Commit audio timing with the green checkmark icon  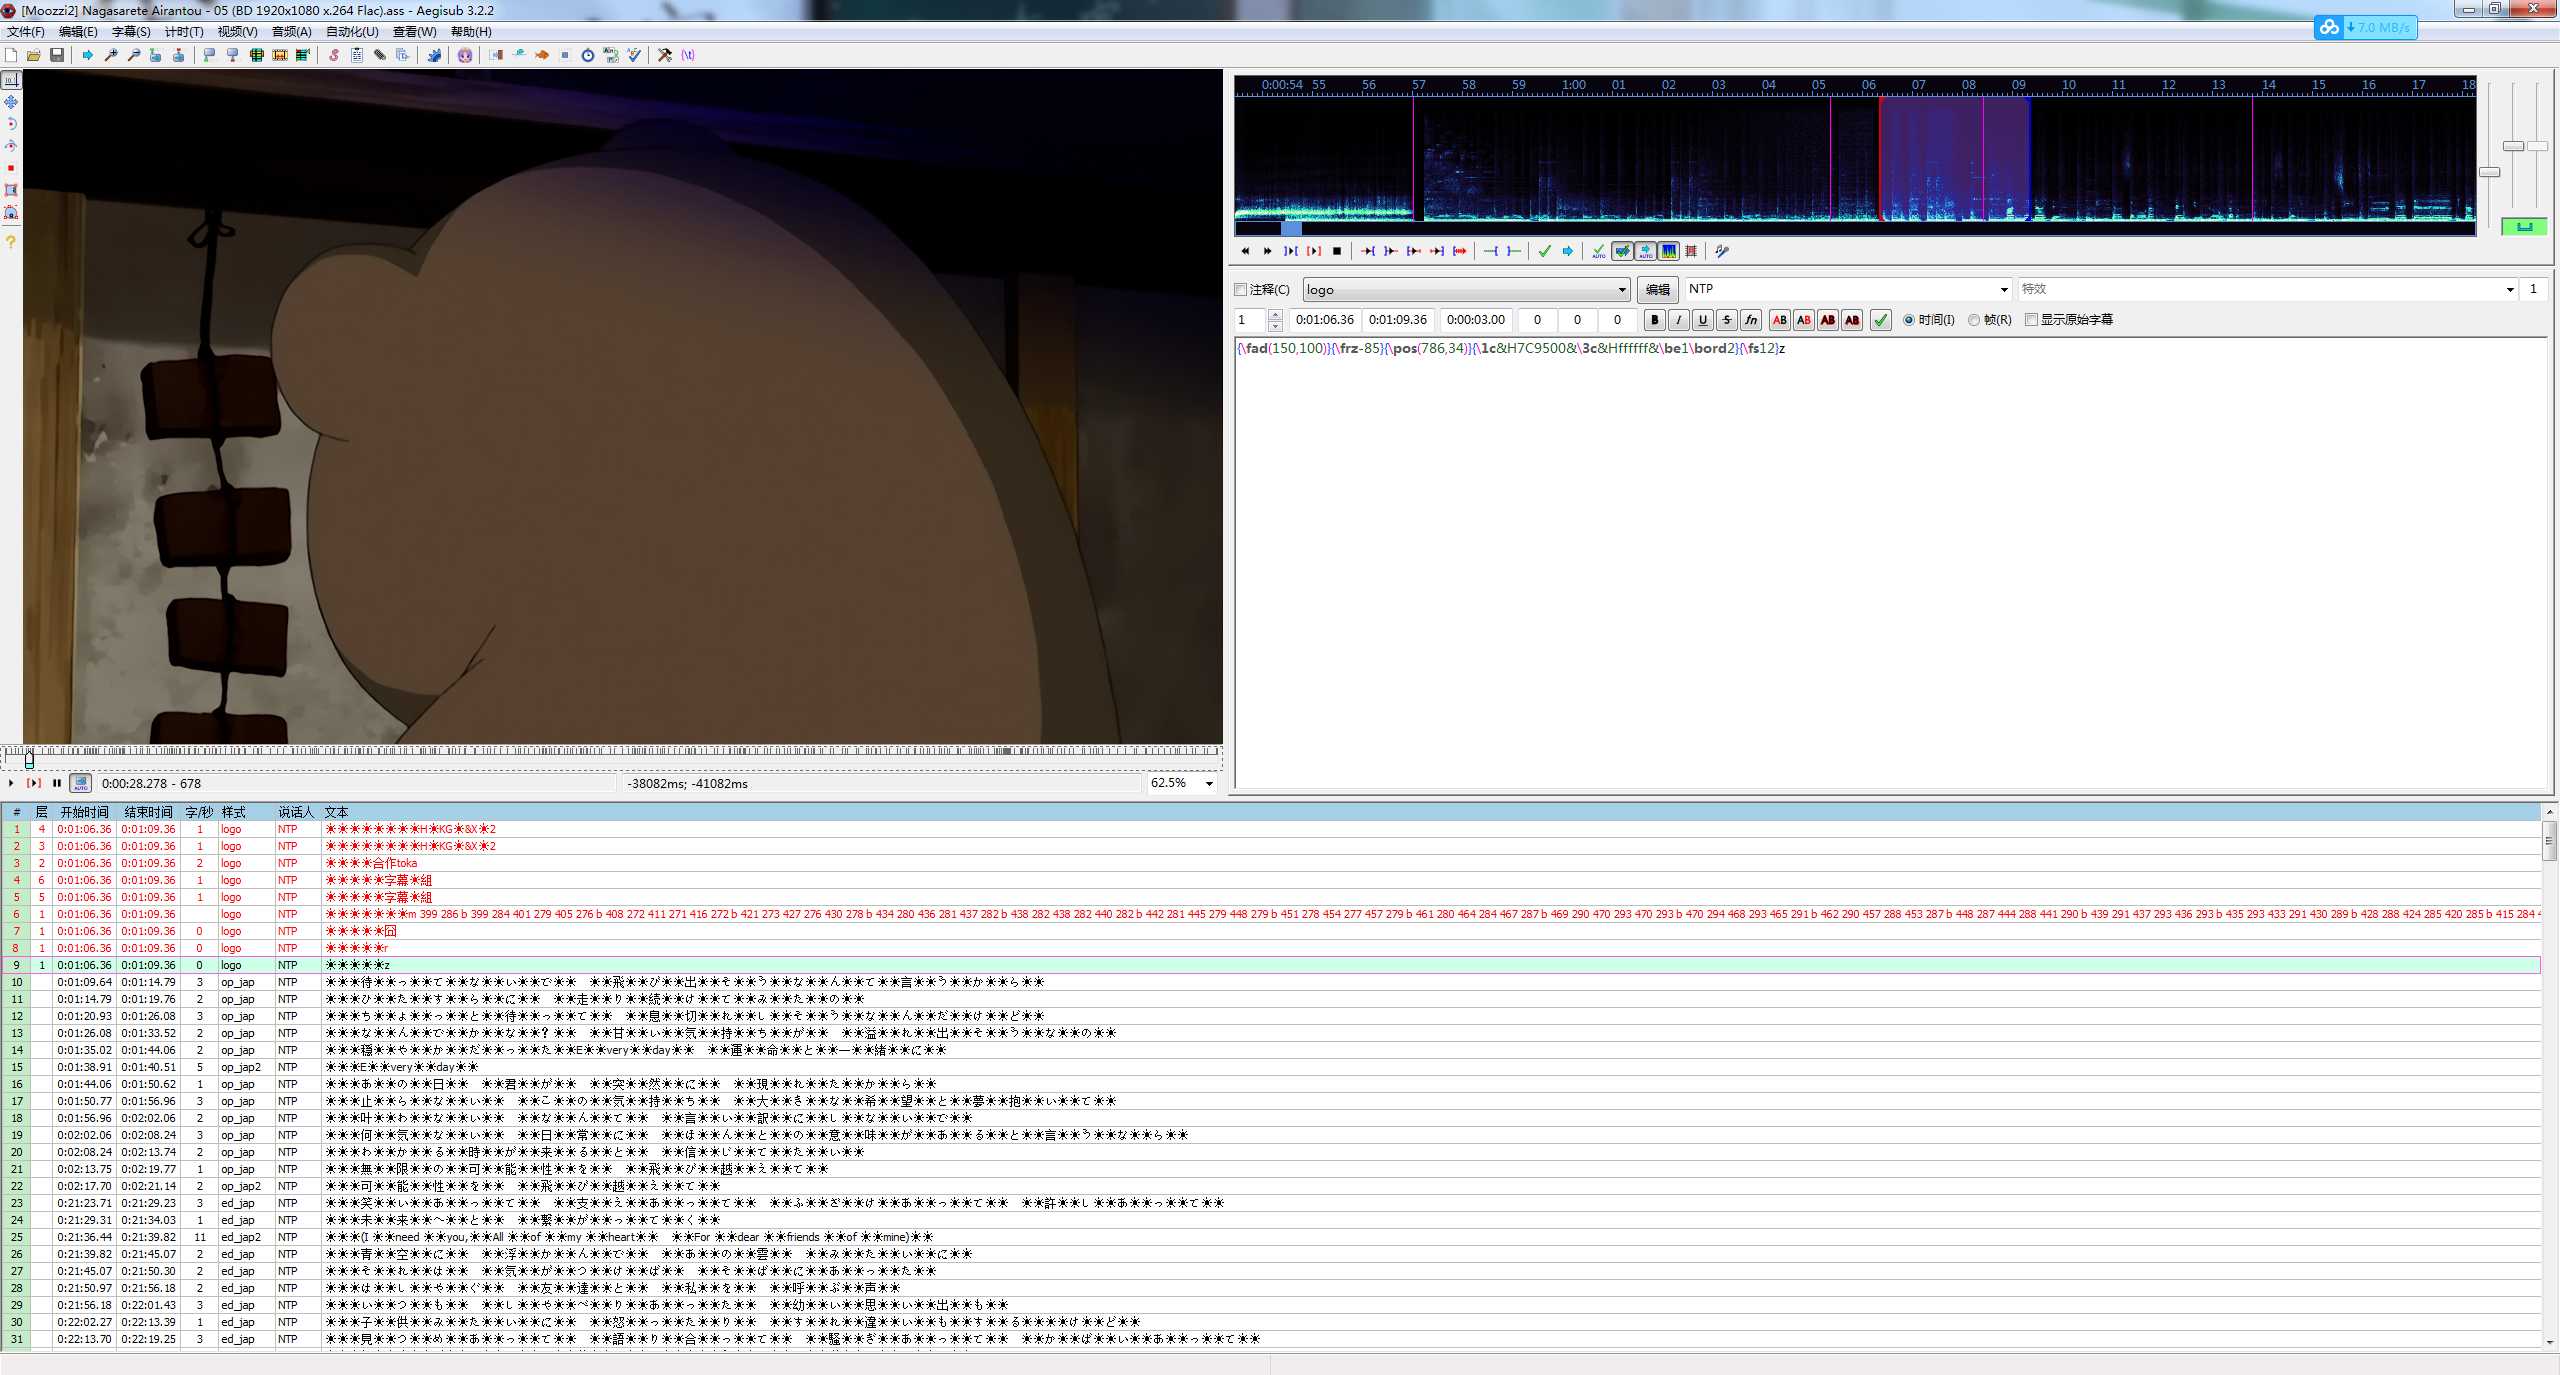(x=1545, y=251)
